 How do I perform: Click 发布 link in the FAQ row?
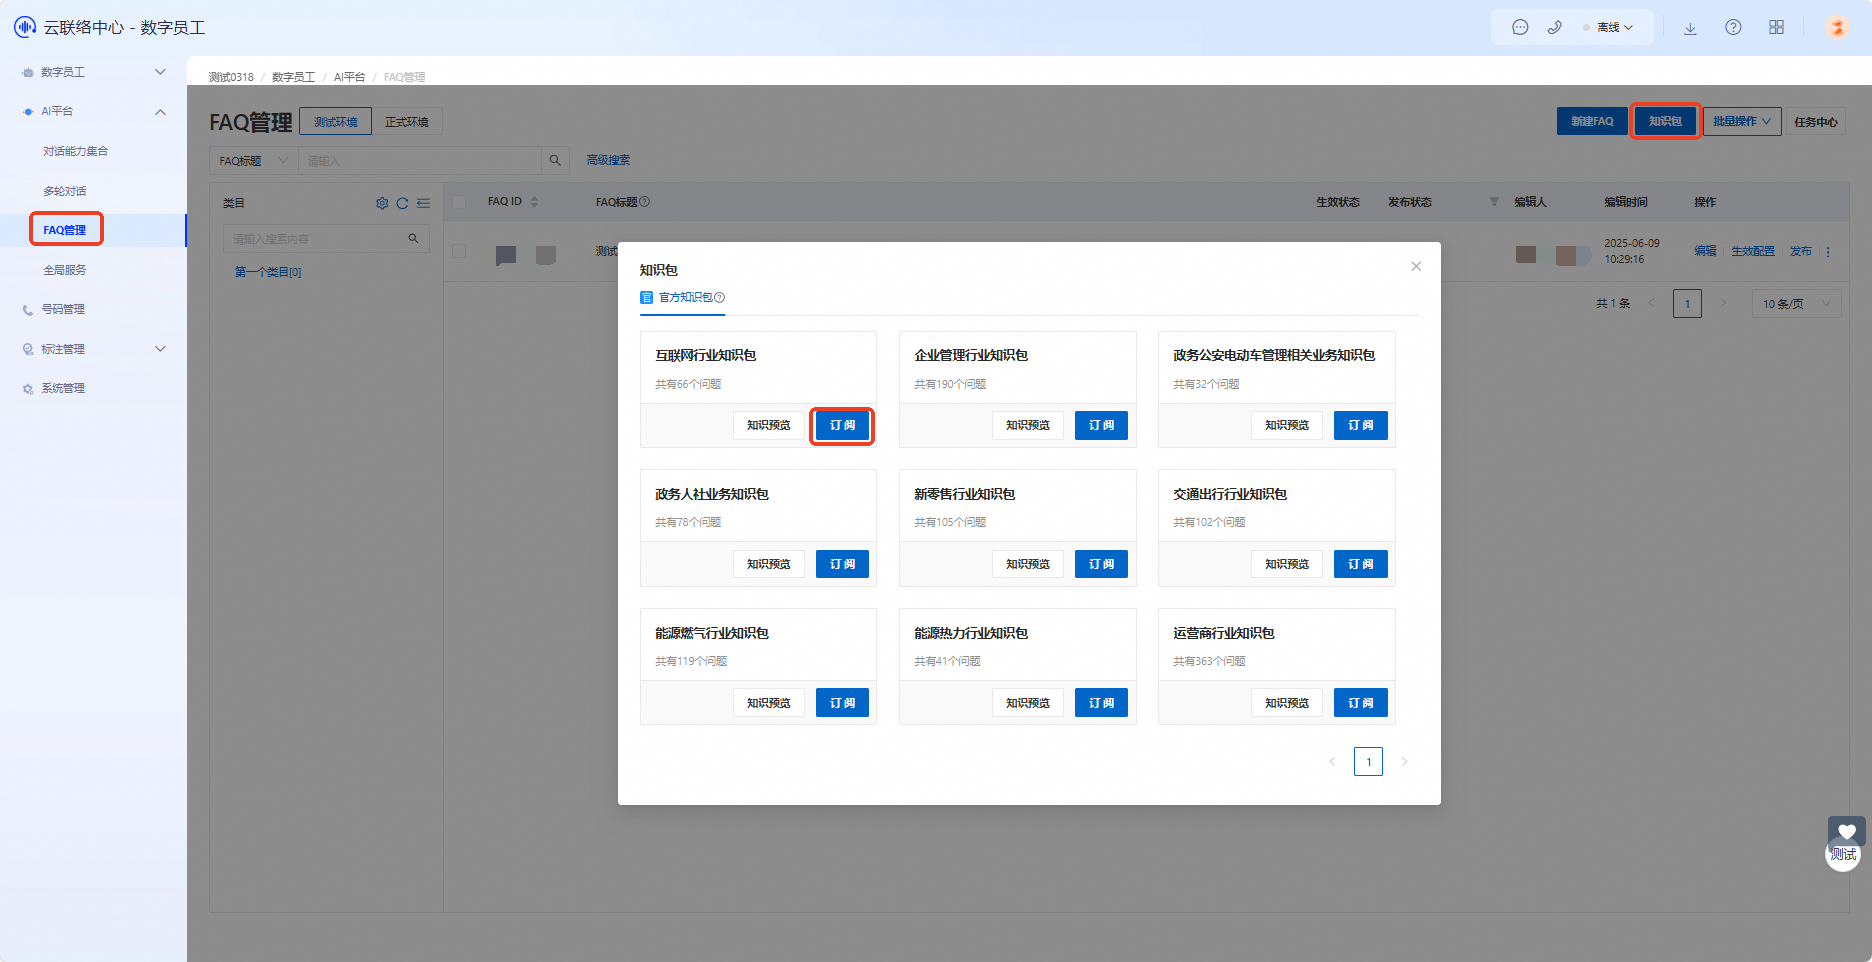coord(1801,251)
